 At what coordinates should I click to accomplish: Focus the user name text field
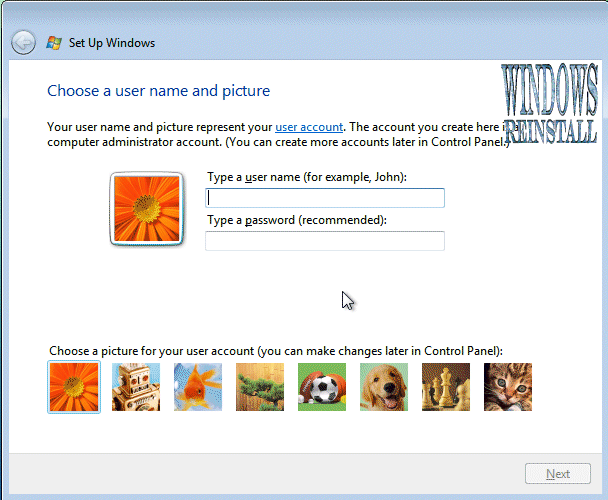tap(325, 198)
